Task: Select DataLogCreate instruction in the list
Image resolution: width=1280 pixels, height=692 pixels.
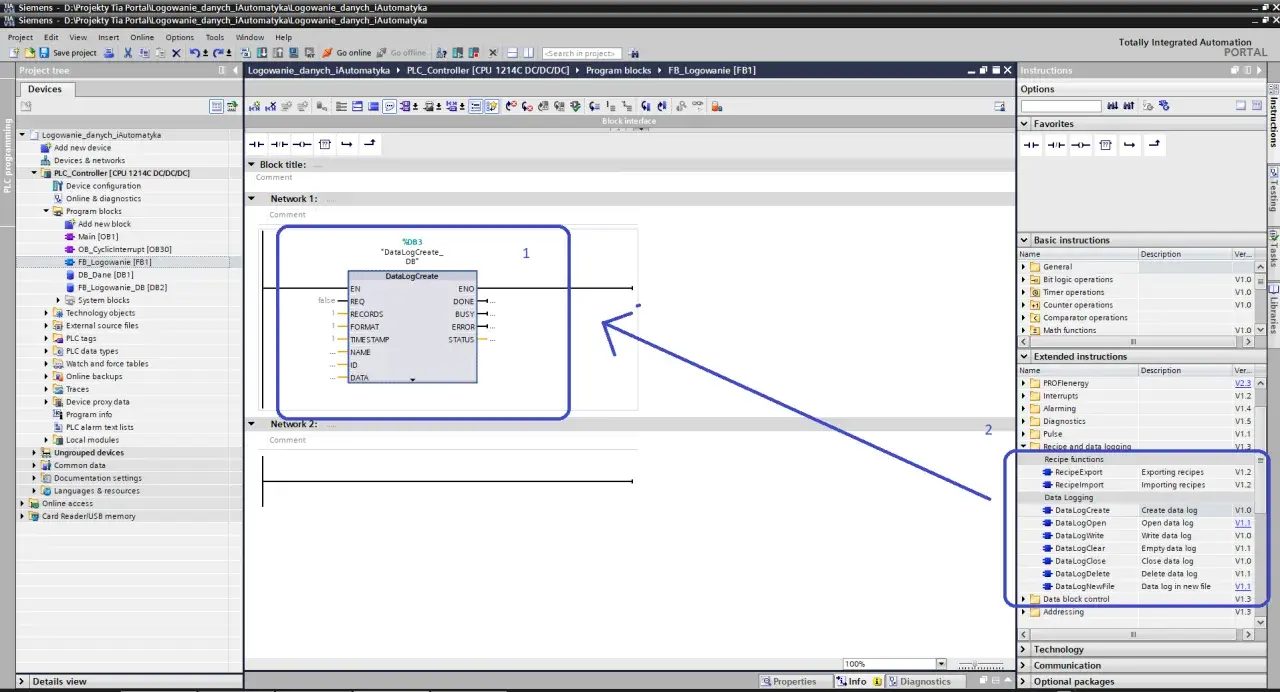Action: pos(1082,510)
